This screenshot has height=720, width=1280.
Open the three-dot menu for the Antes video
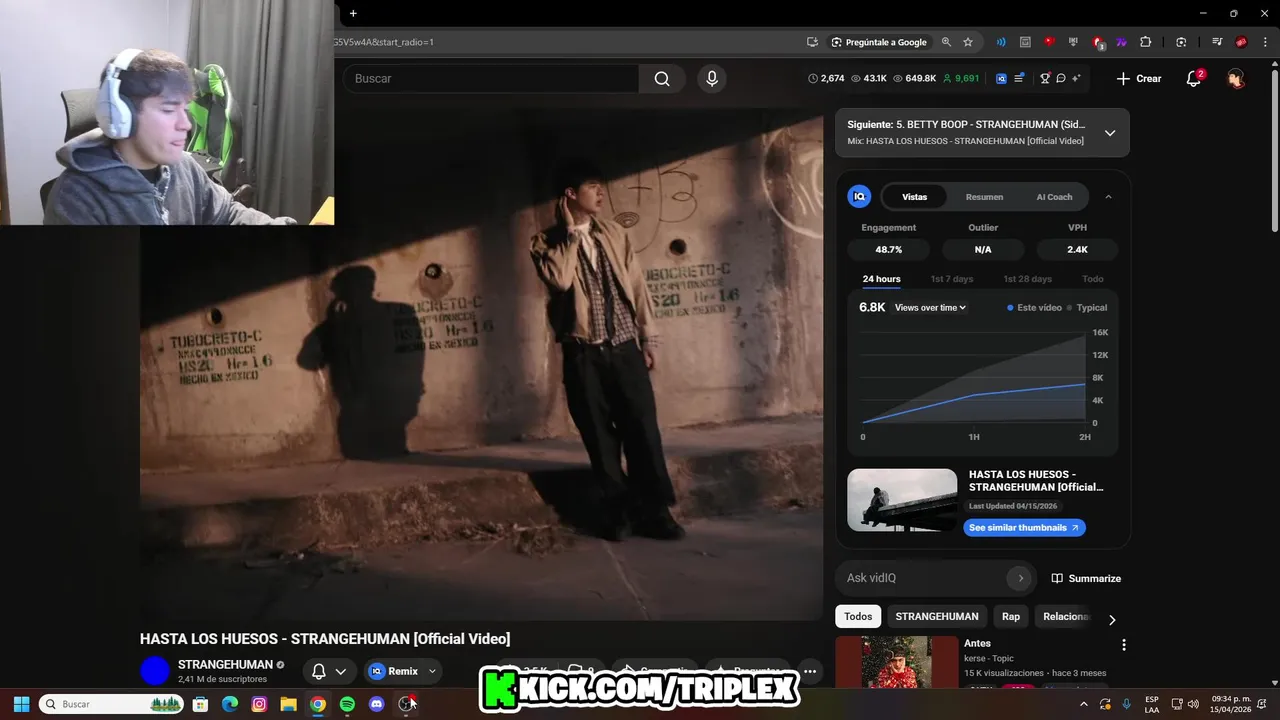click(1124, 645)
